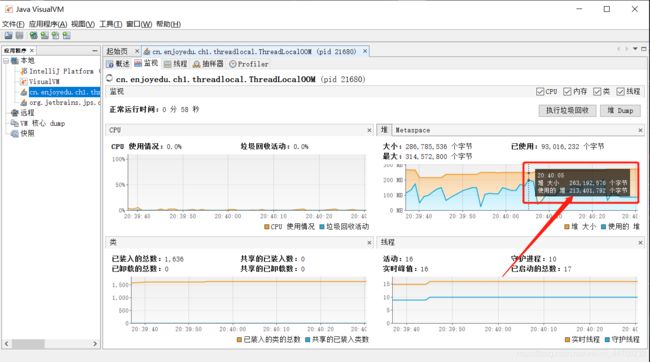Switch to the Profiler tab

point(249,64)
